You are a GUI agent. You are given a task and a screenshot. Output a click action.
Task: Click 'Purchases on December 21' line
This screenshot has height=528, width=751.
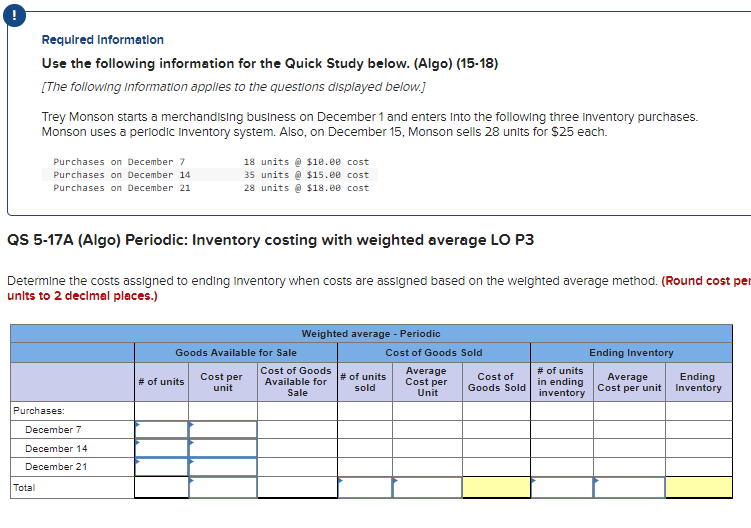click(x=122, y=188)
